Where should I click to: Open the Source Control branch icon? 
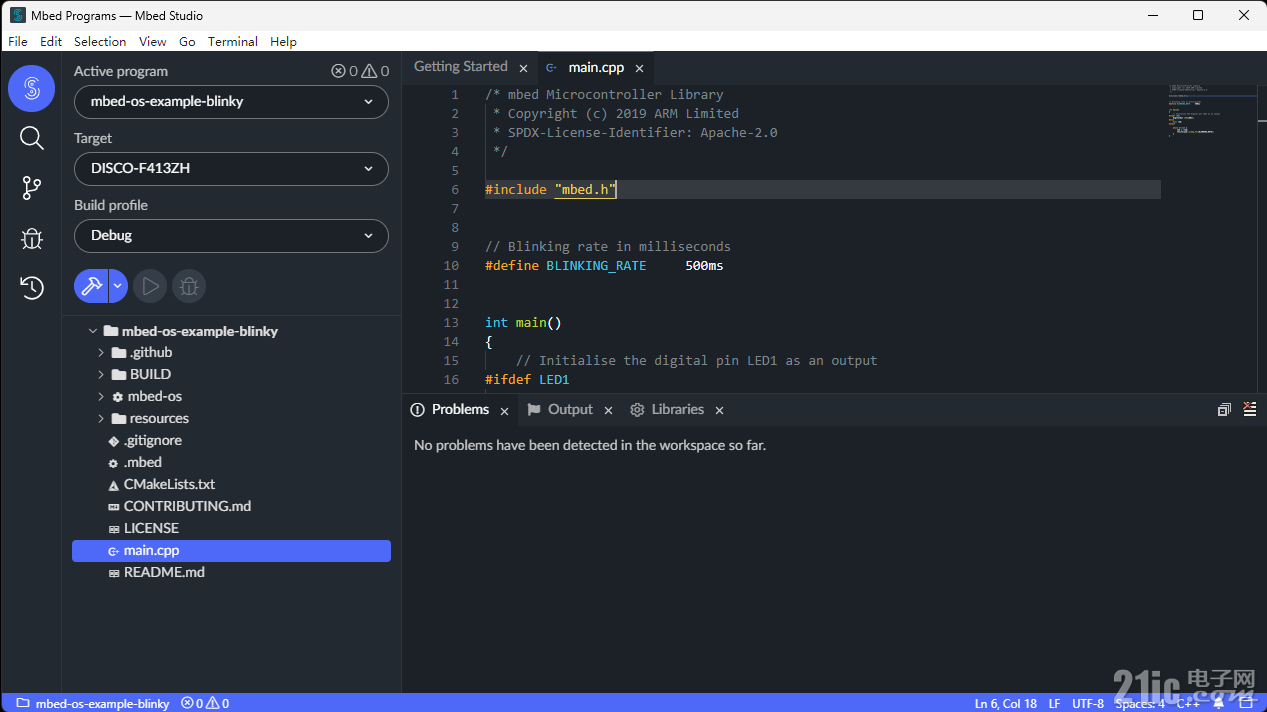[x=31, y=188]
